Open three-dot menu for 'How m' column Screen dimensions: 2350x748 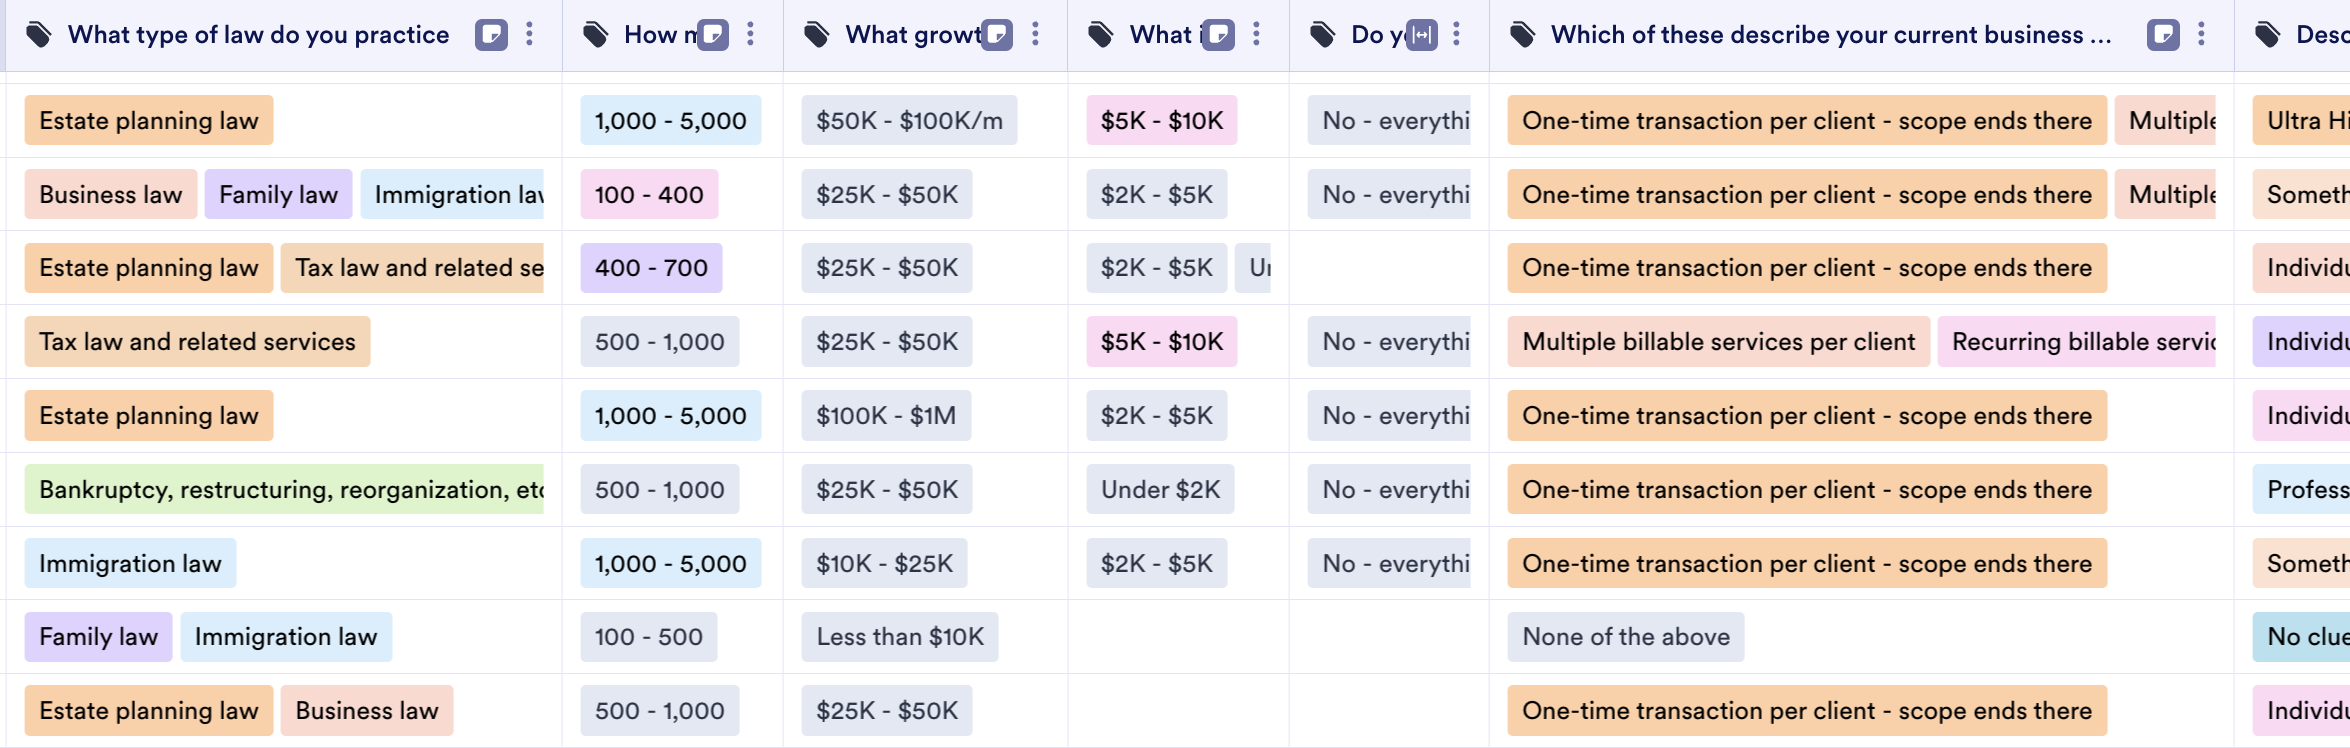pyautogui.click(x=751, y=35)
